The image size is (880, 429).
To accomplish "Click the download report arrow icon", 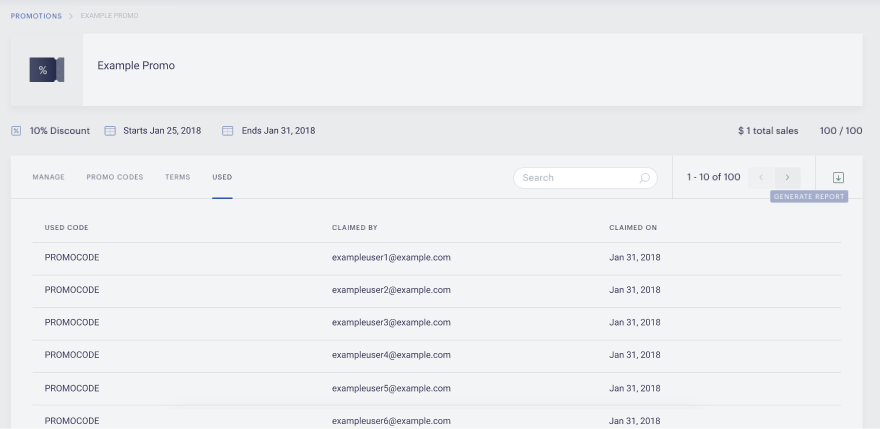I will click(x=838, y=177).
